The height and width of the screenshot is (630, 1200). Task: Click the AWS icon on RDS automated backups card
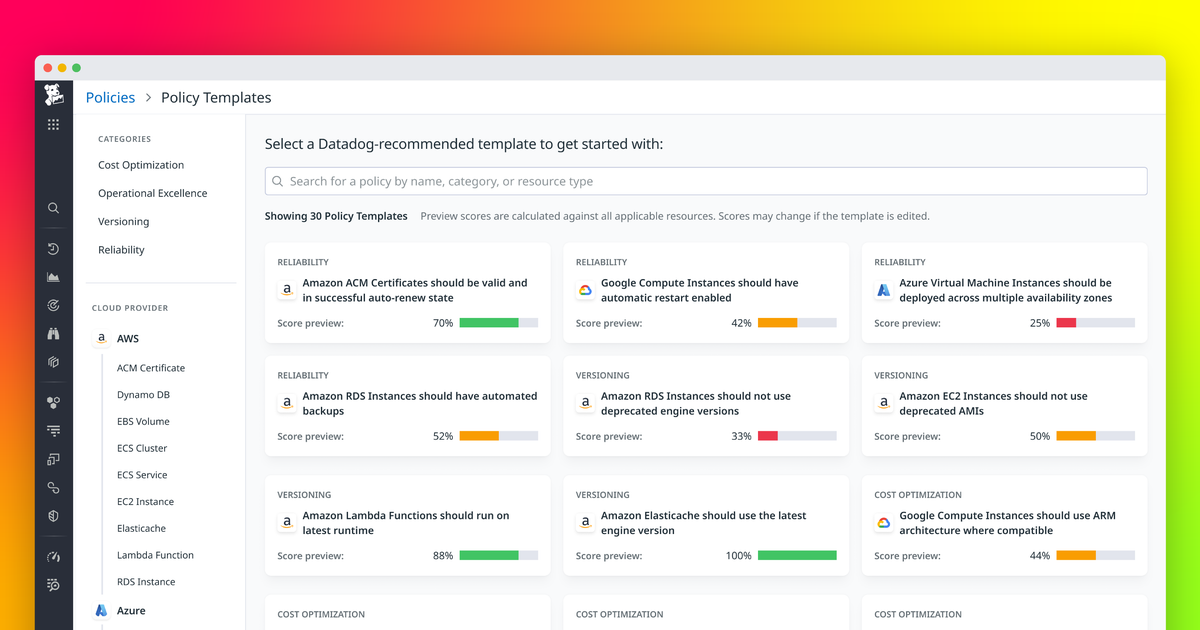[287, 404]
